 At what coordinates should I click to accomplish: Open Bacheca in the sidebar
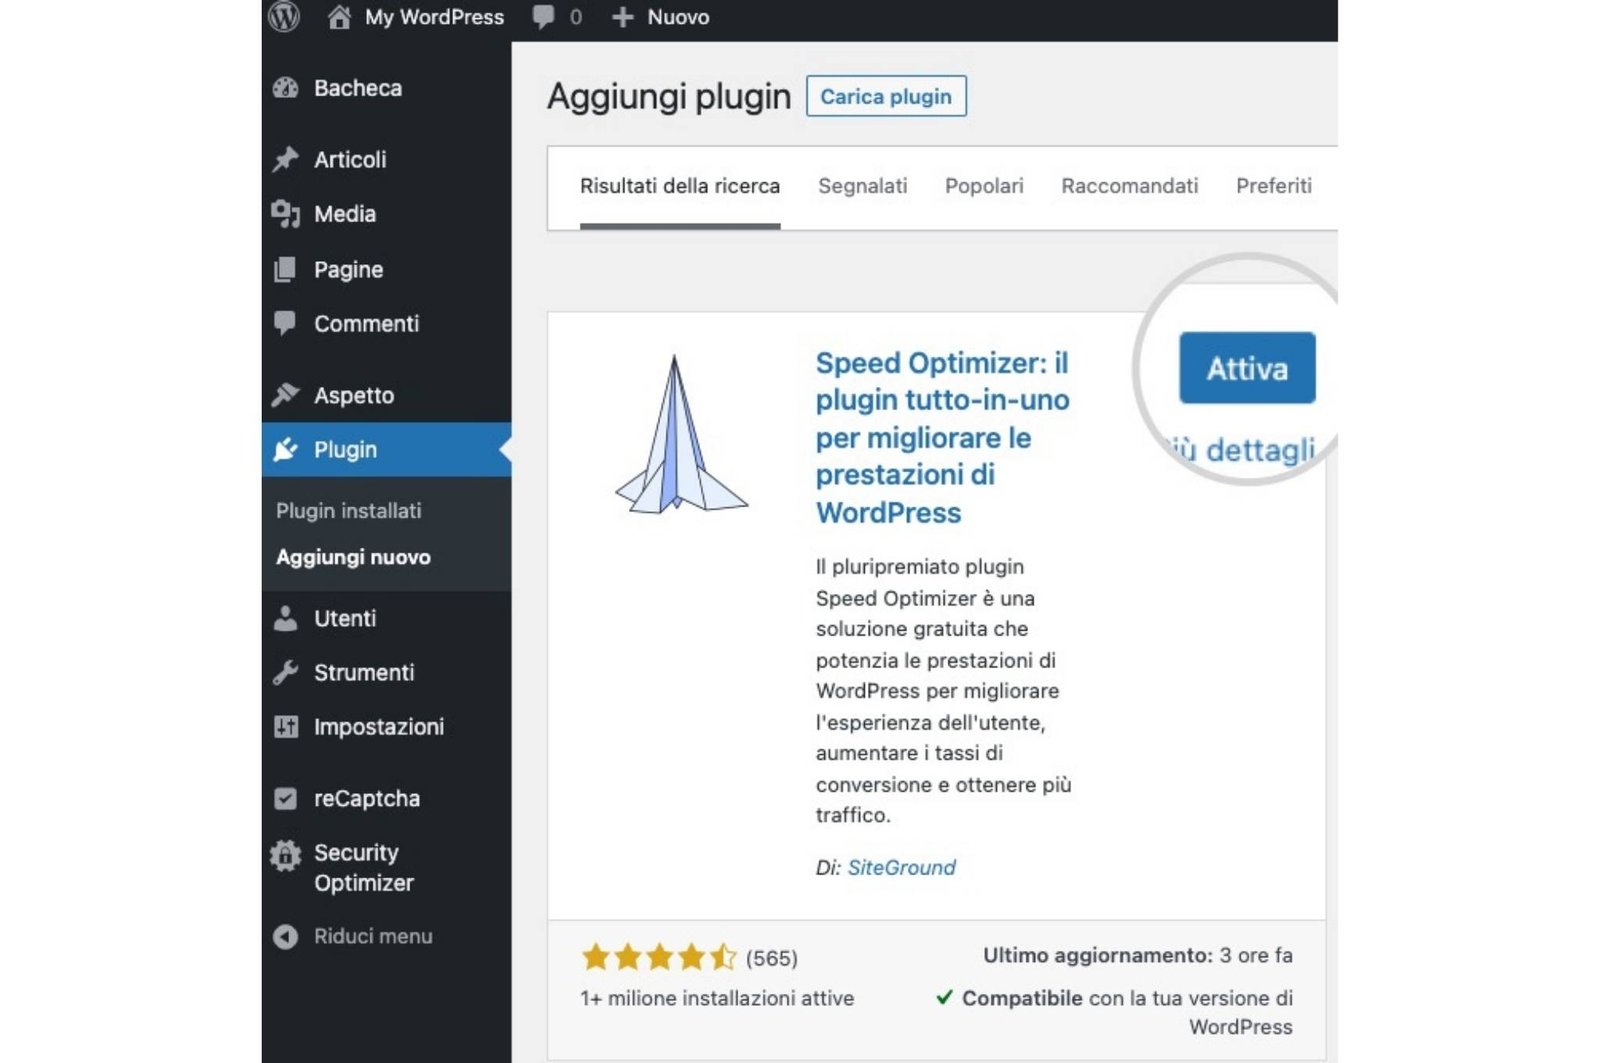coord(358,88)
